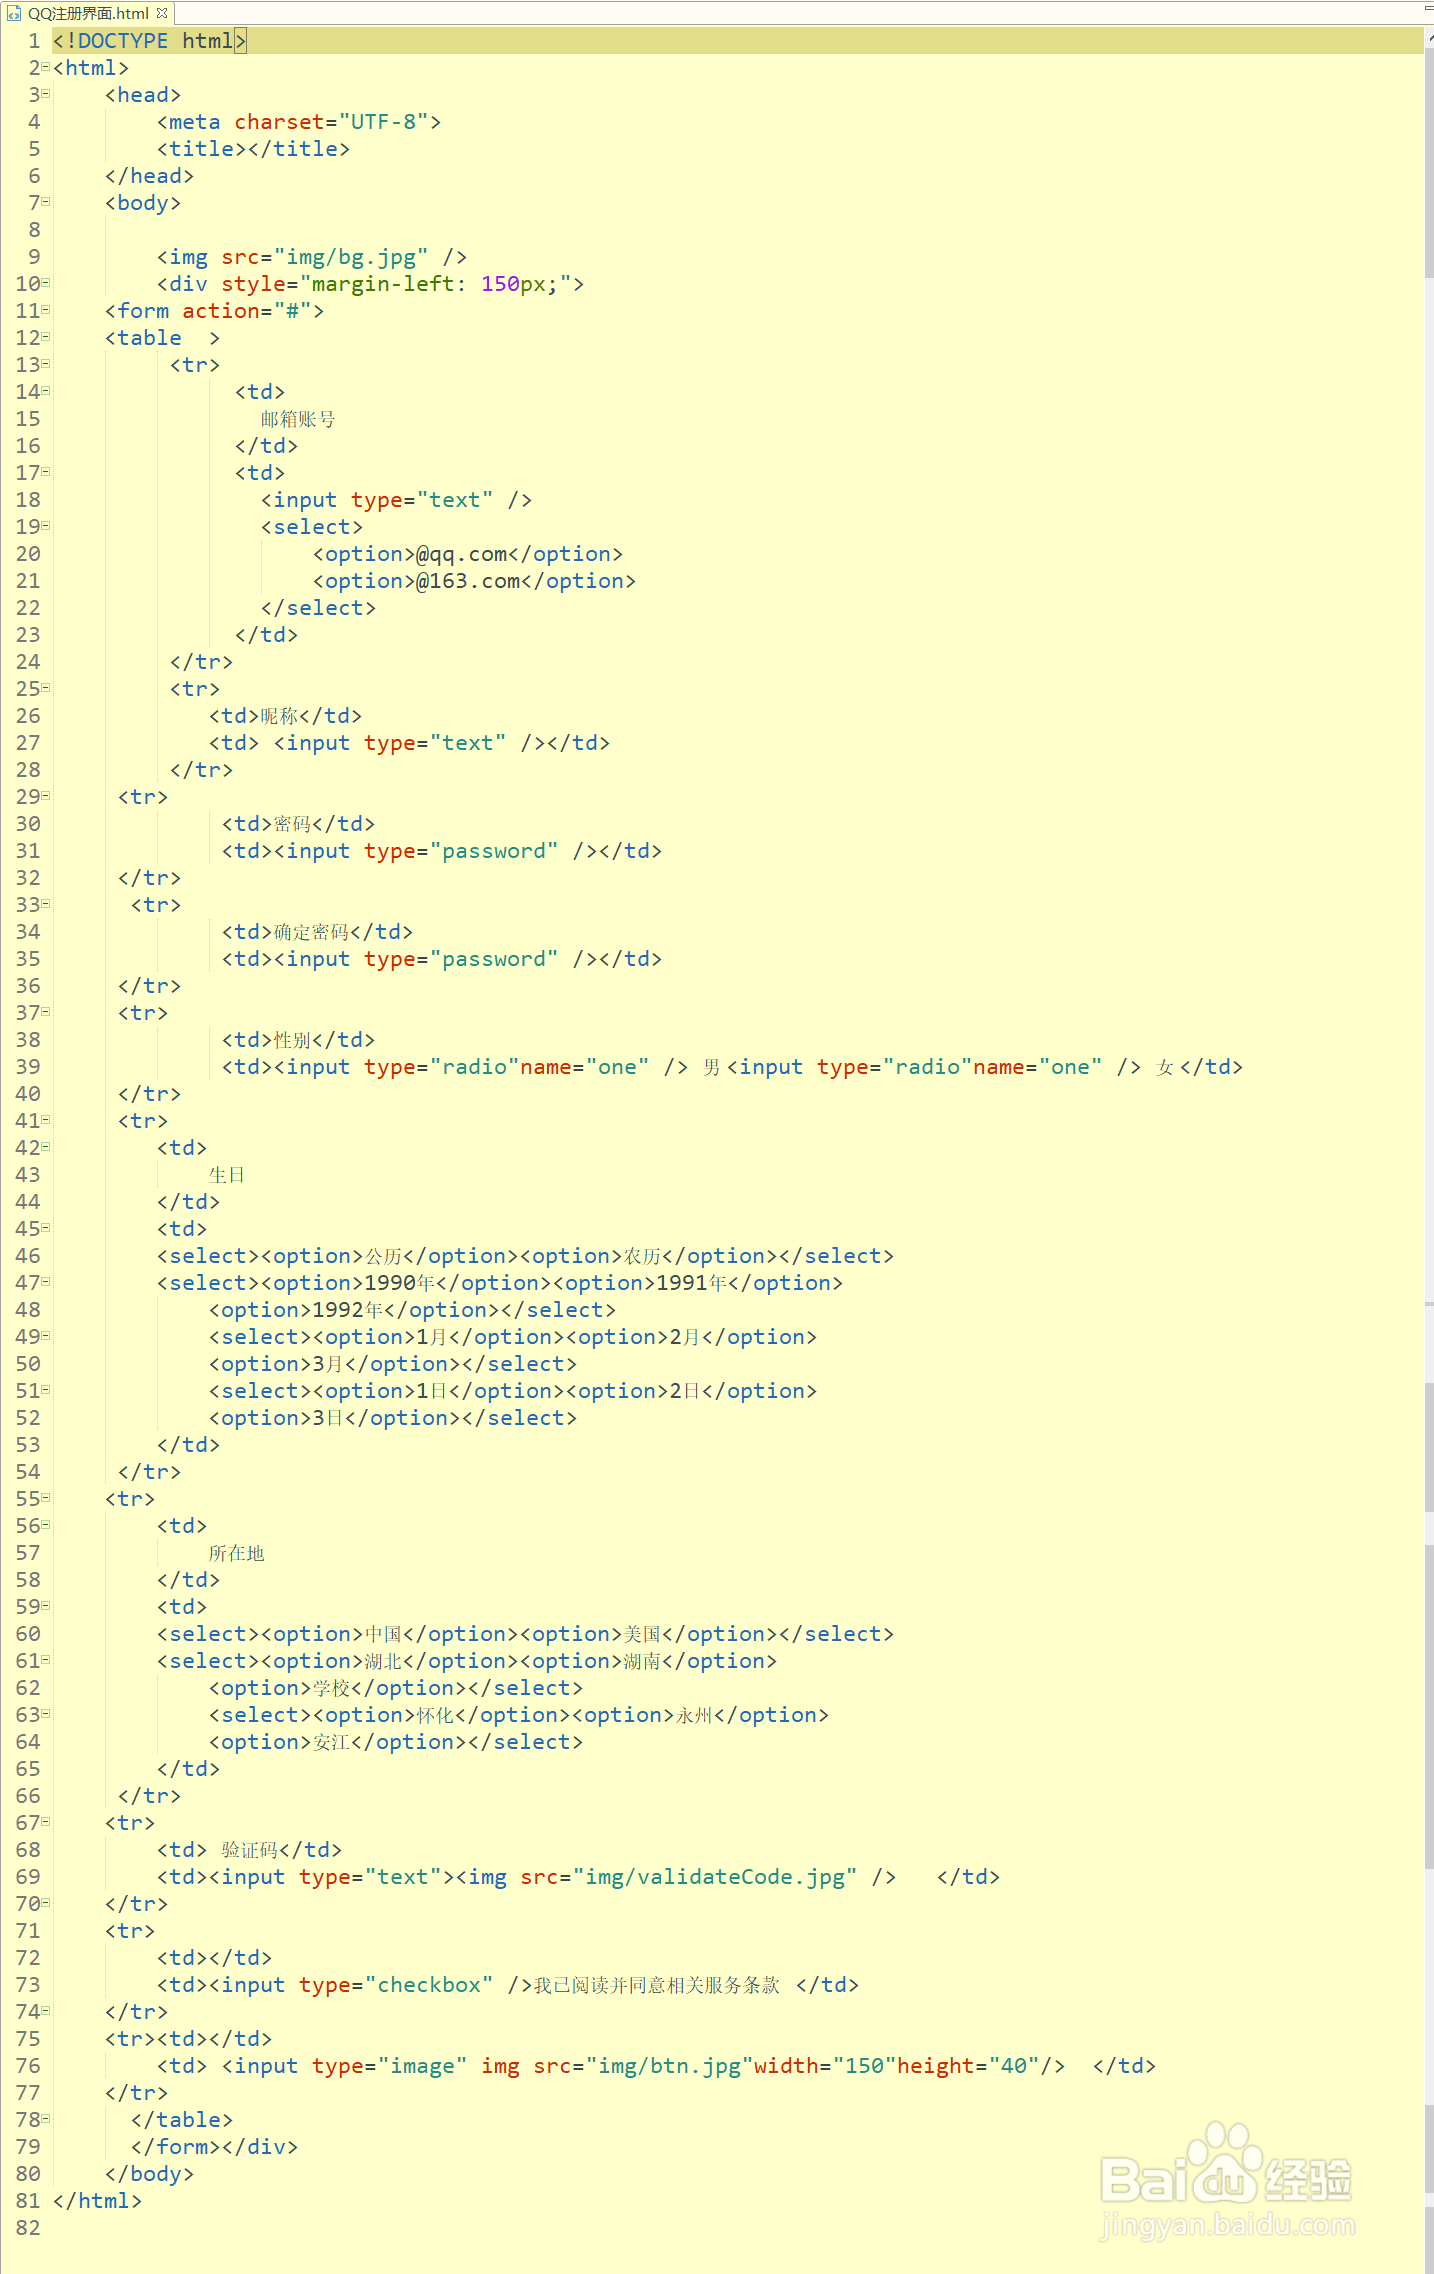This screenshot has width=1434, height=2274.
Task: Click the '@163.com' option line
Action: point(474,580)
